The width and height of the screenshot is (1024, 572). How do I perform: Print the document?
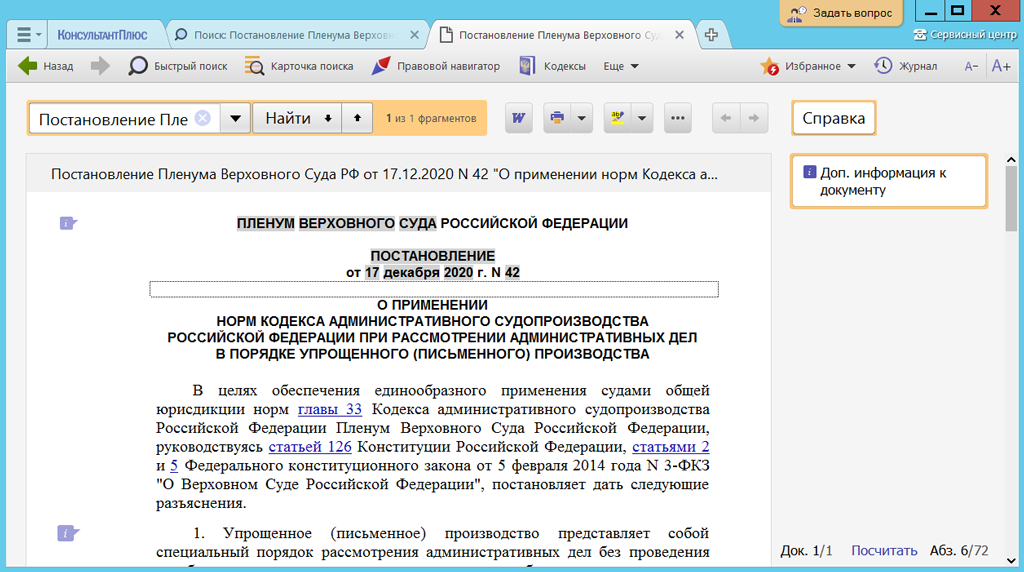557,118
